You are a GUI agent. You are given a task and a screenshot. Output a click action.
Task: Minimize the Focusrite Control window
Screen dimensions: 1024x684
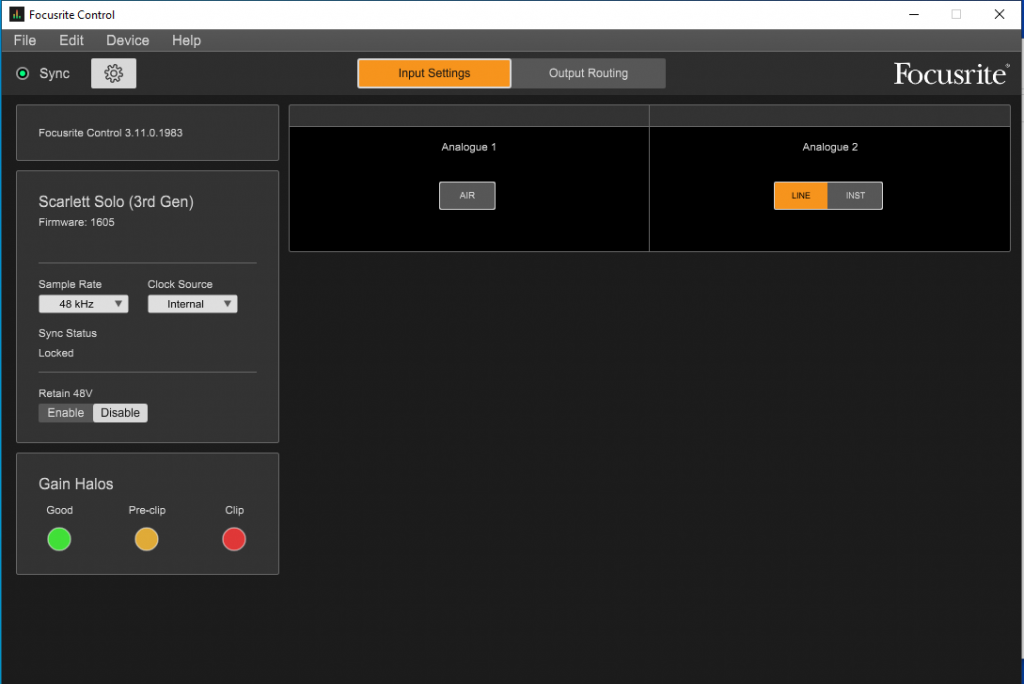914,14
